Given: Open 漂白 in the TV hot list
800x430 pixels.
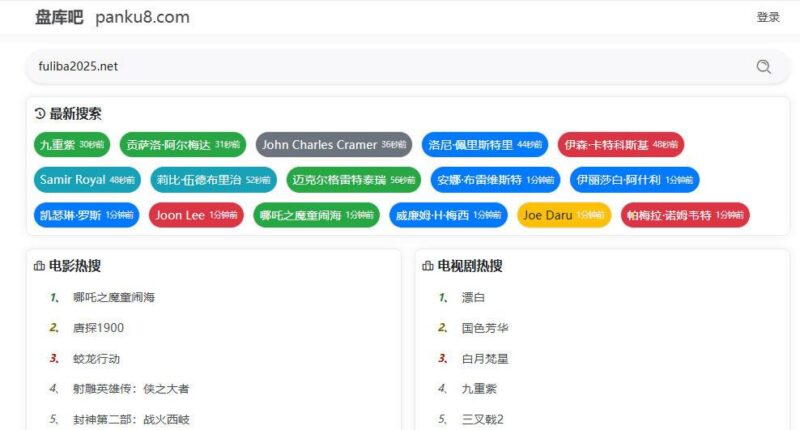Looking at the screenshot, I should coord(473,297).
